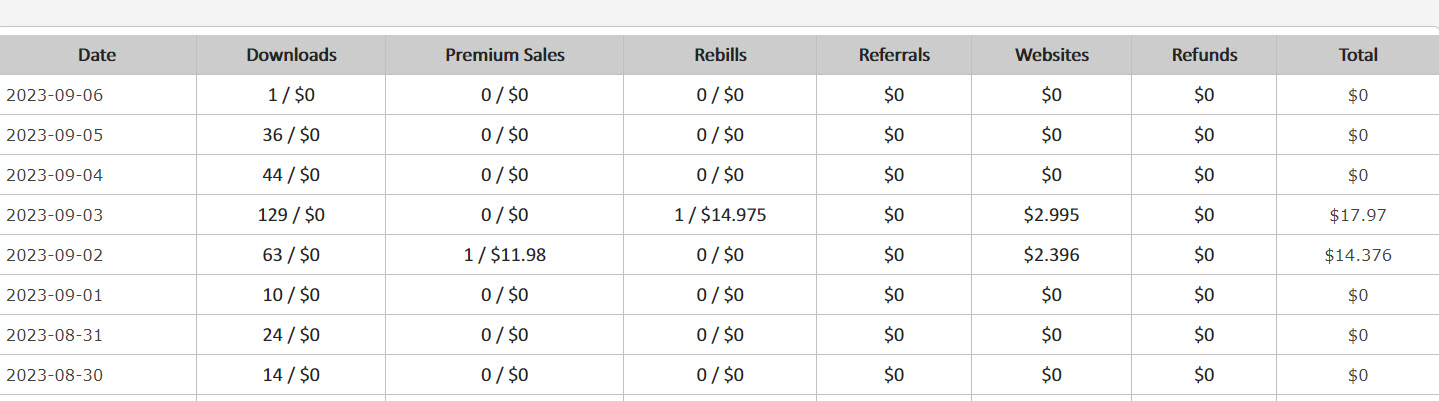Click the $14.376 total value

[1358, 255]
